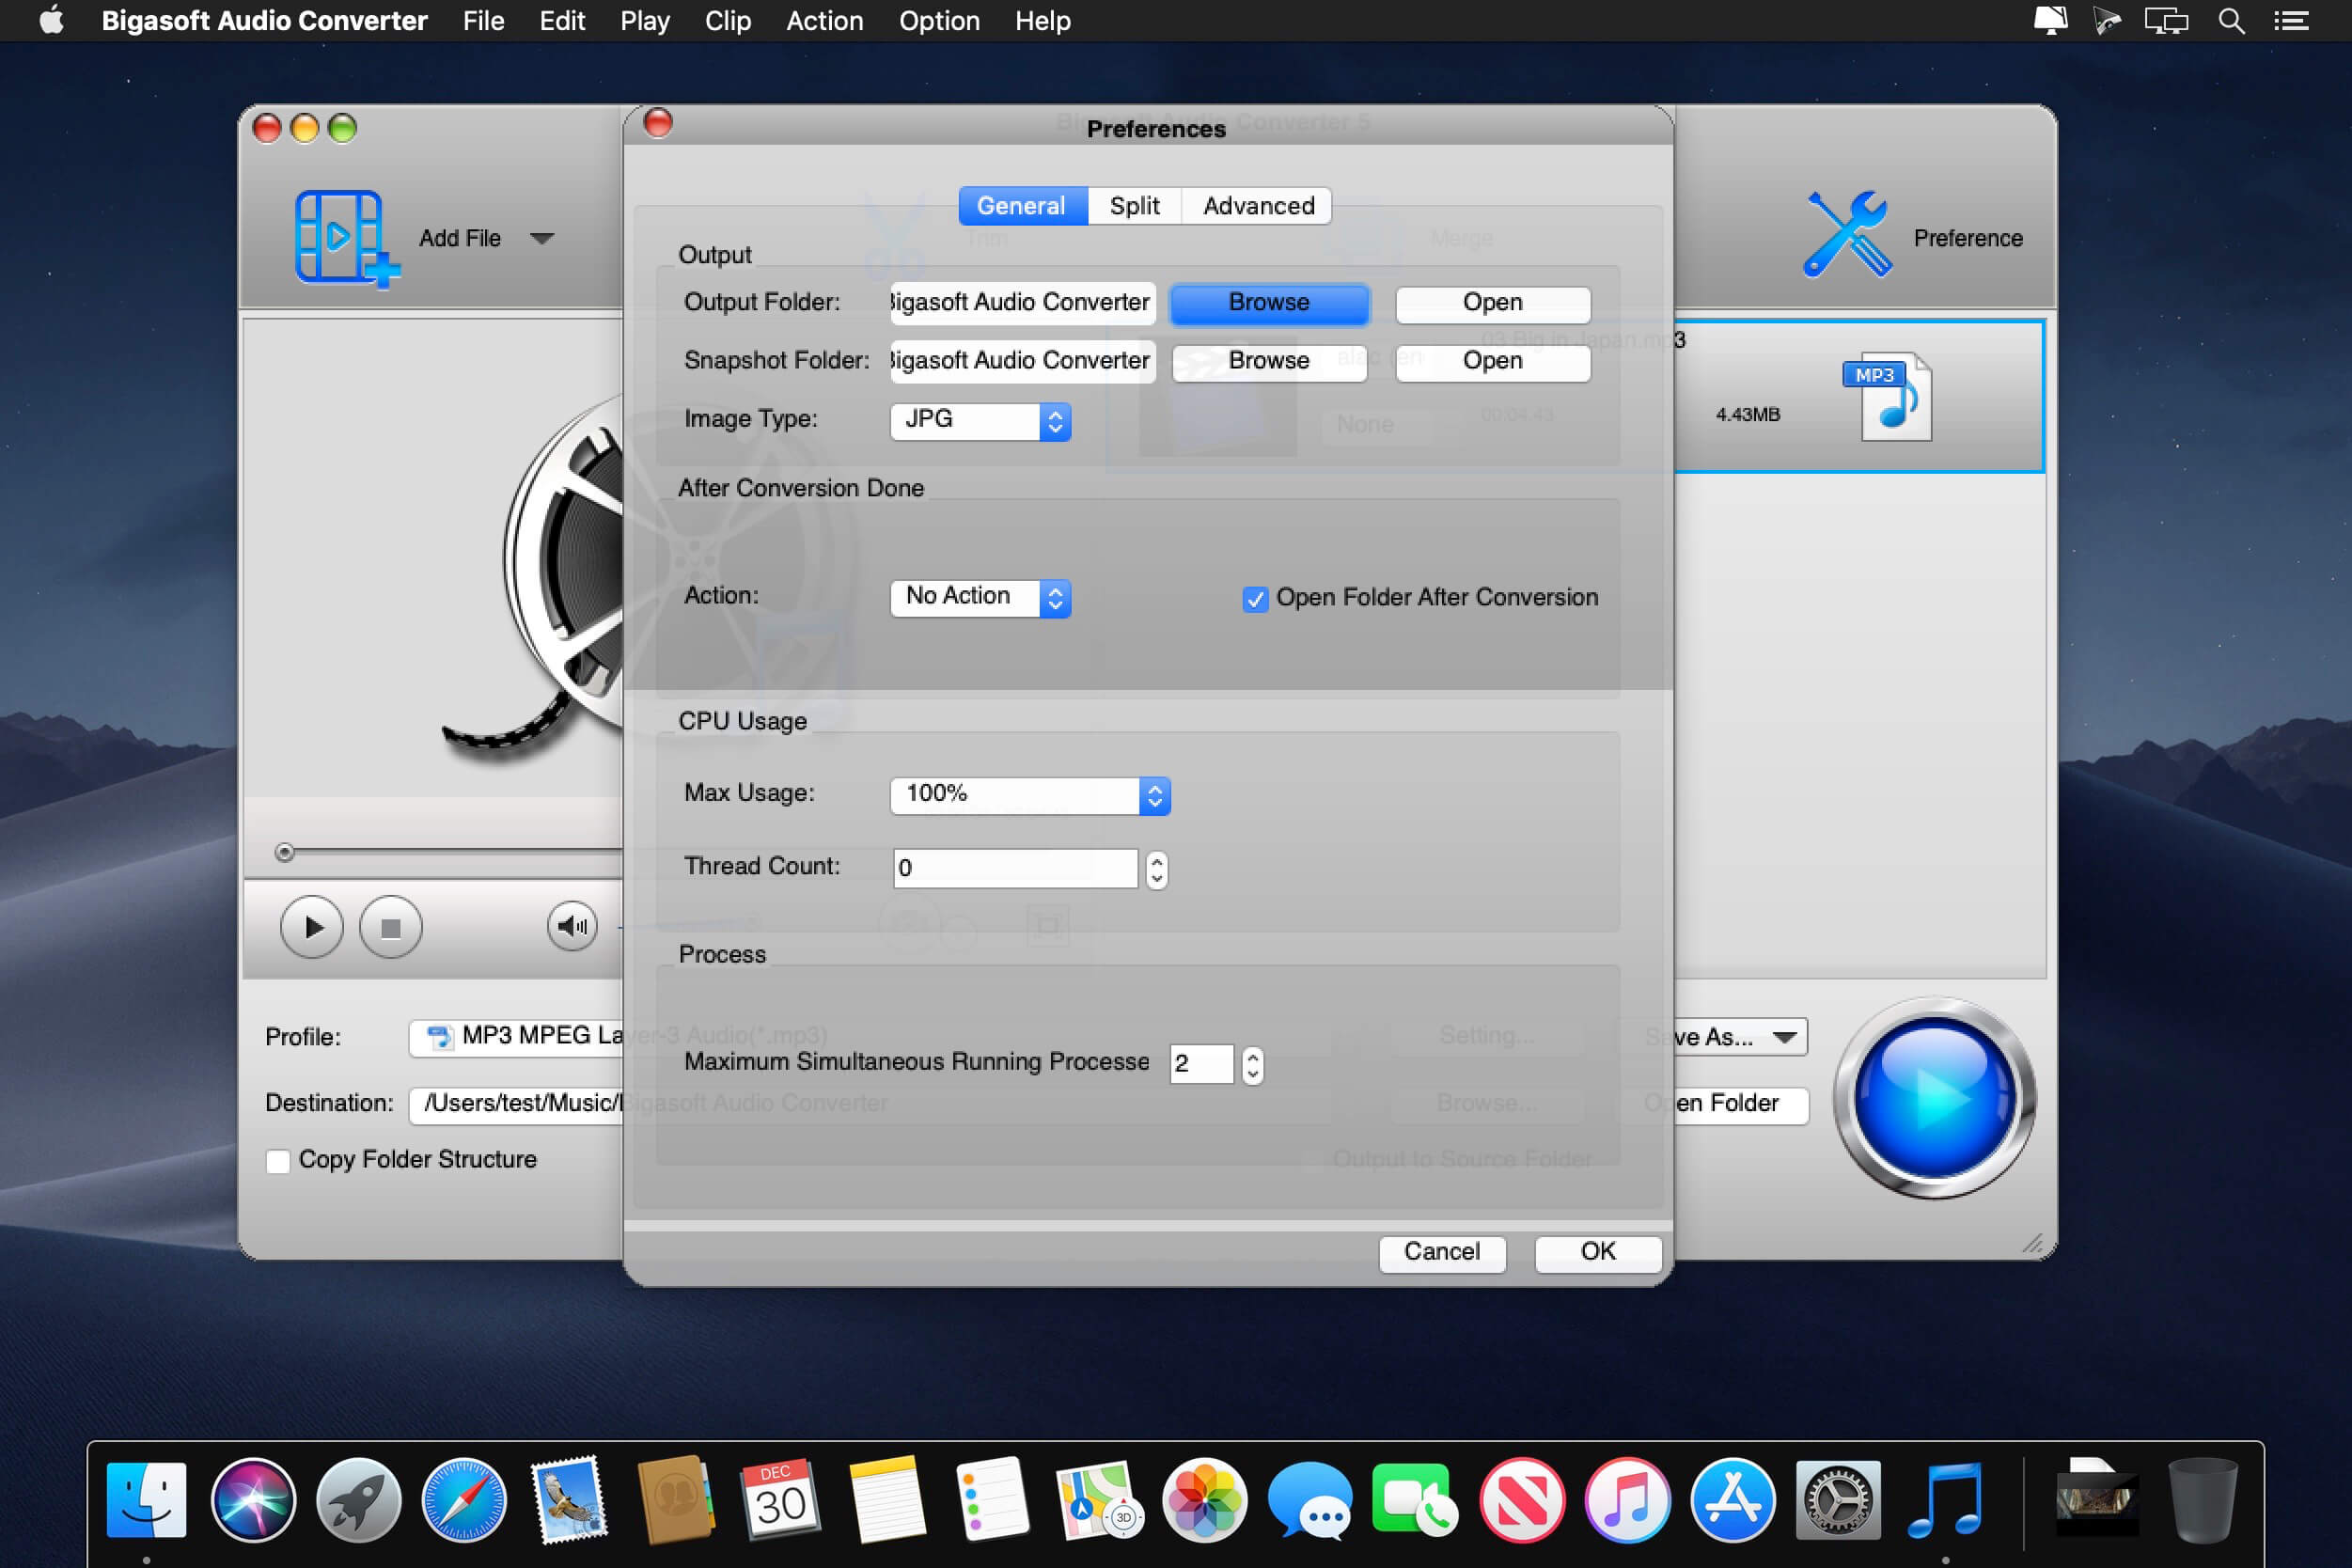Click the Maximum Simultaneous Processes value field
The width and height of the screenshot is (2352, 1568).
[1201, 1064]
